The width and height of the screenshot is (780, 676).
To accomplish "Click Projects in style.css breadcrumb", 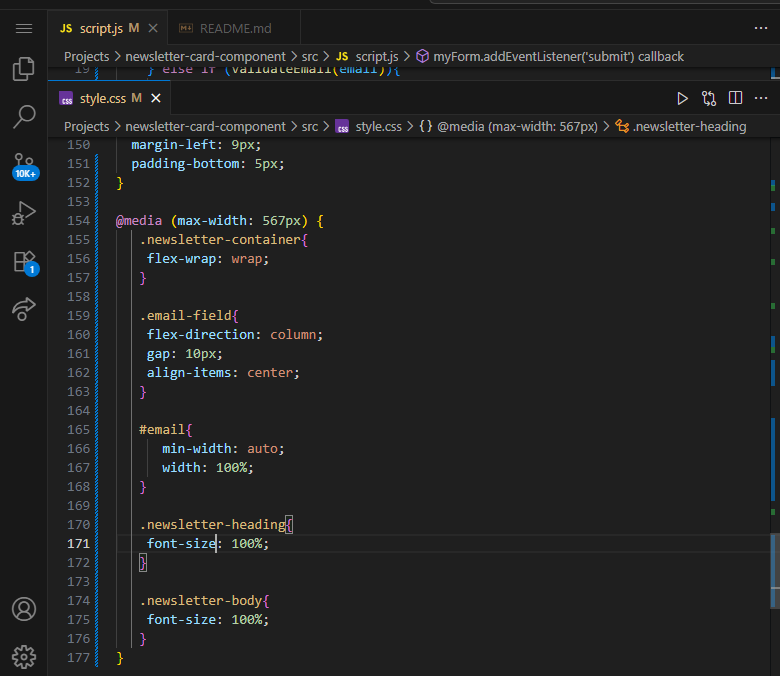I will (87, 127).
